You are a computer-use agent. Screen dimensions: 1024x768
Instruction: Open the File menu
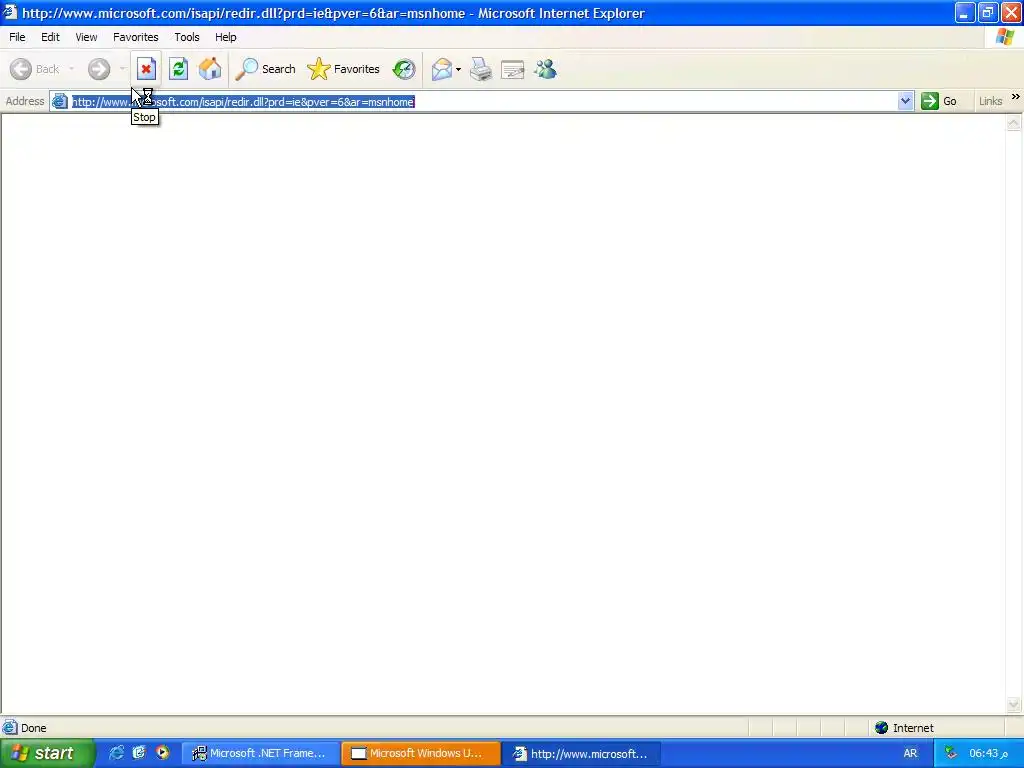click(18, 37)
